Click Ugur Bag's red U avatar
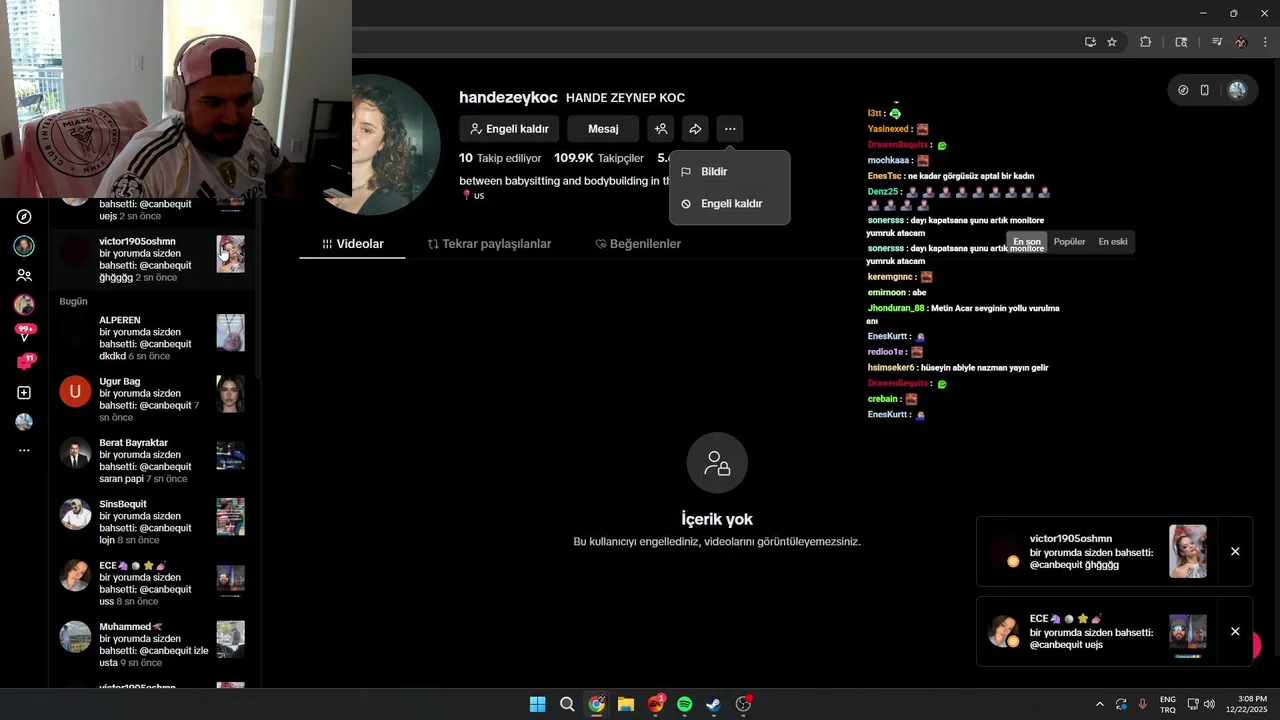The image size is (1280, 720). tap(75, 391)
